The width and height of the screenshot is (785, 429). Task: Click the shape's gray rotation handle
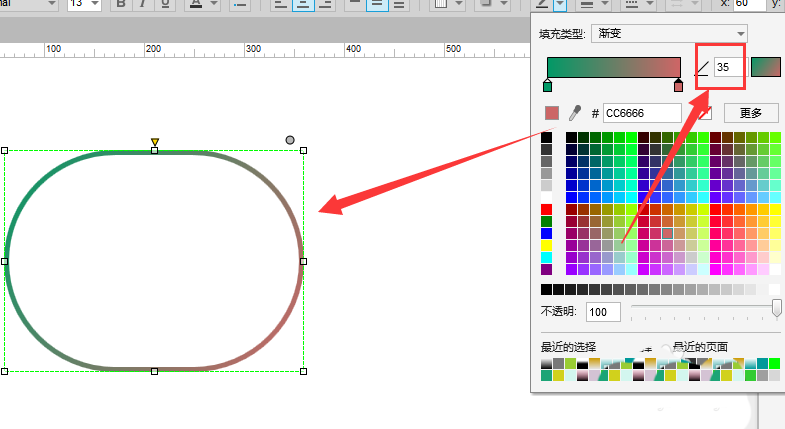[x=290, y=140]
